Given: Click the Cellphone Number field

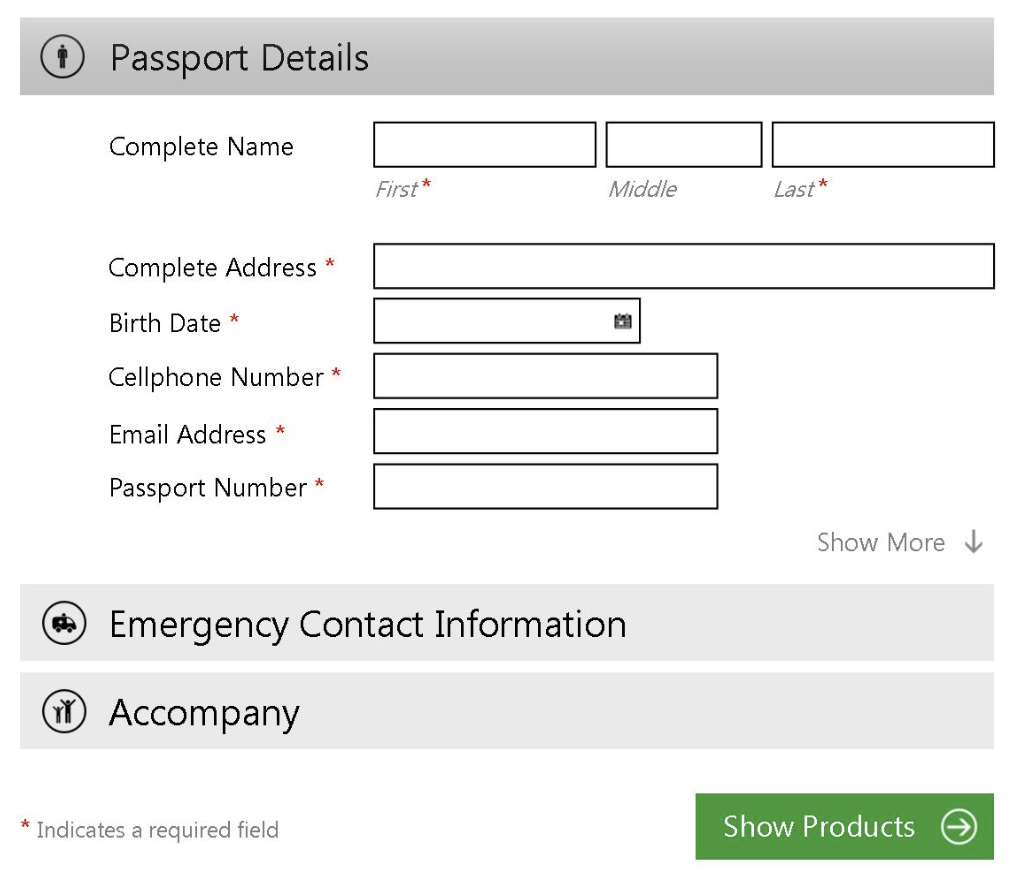Looking at the screenshot, I should [x=545, y=376].
